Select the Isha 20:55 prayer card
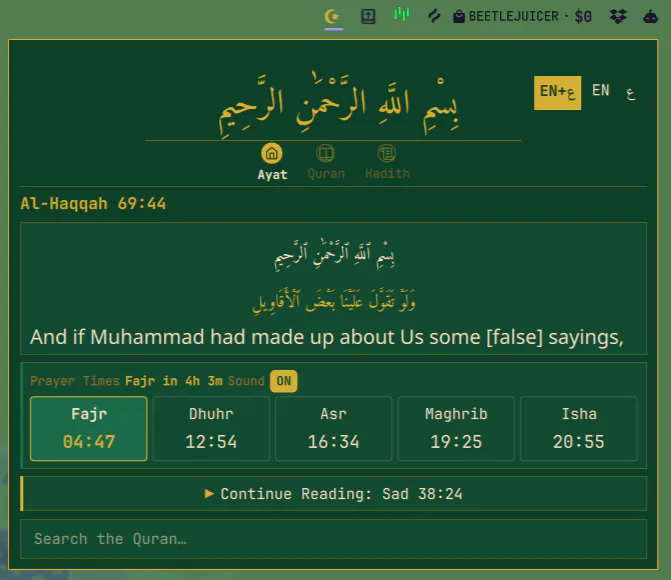The width and height of the screenshot is (671, 580). (579, 428)
